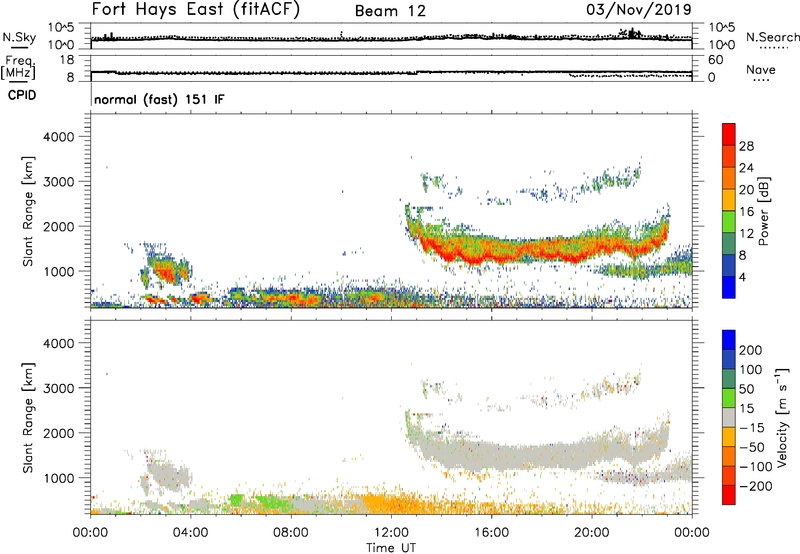Click the '200' label on velocity colorbar
The image size is (800, 554).
pos(751,350)
